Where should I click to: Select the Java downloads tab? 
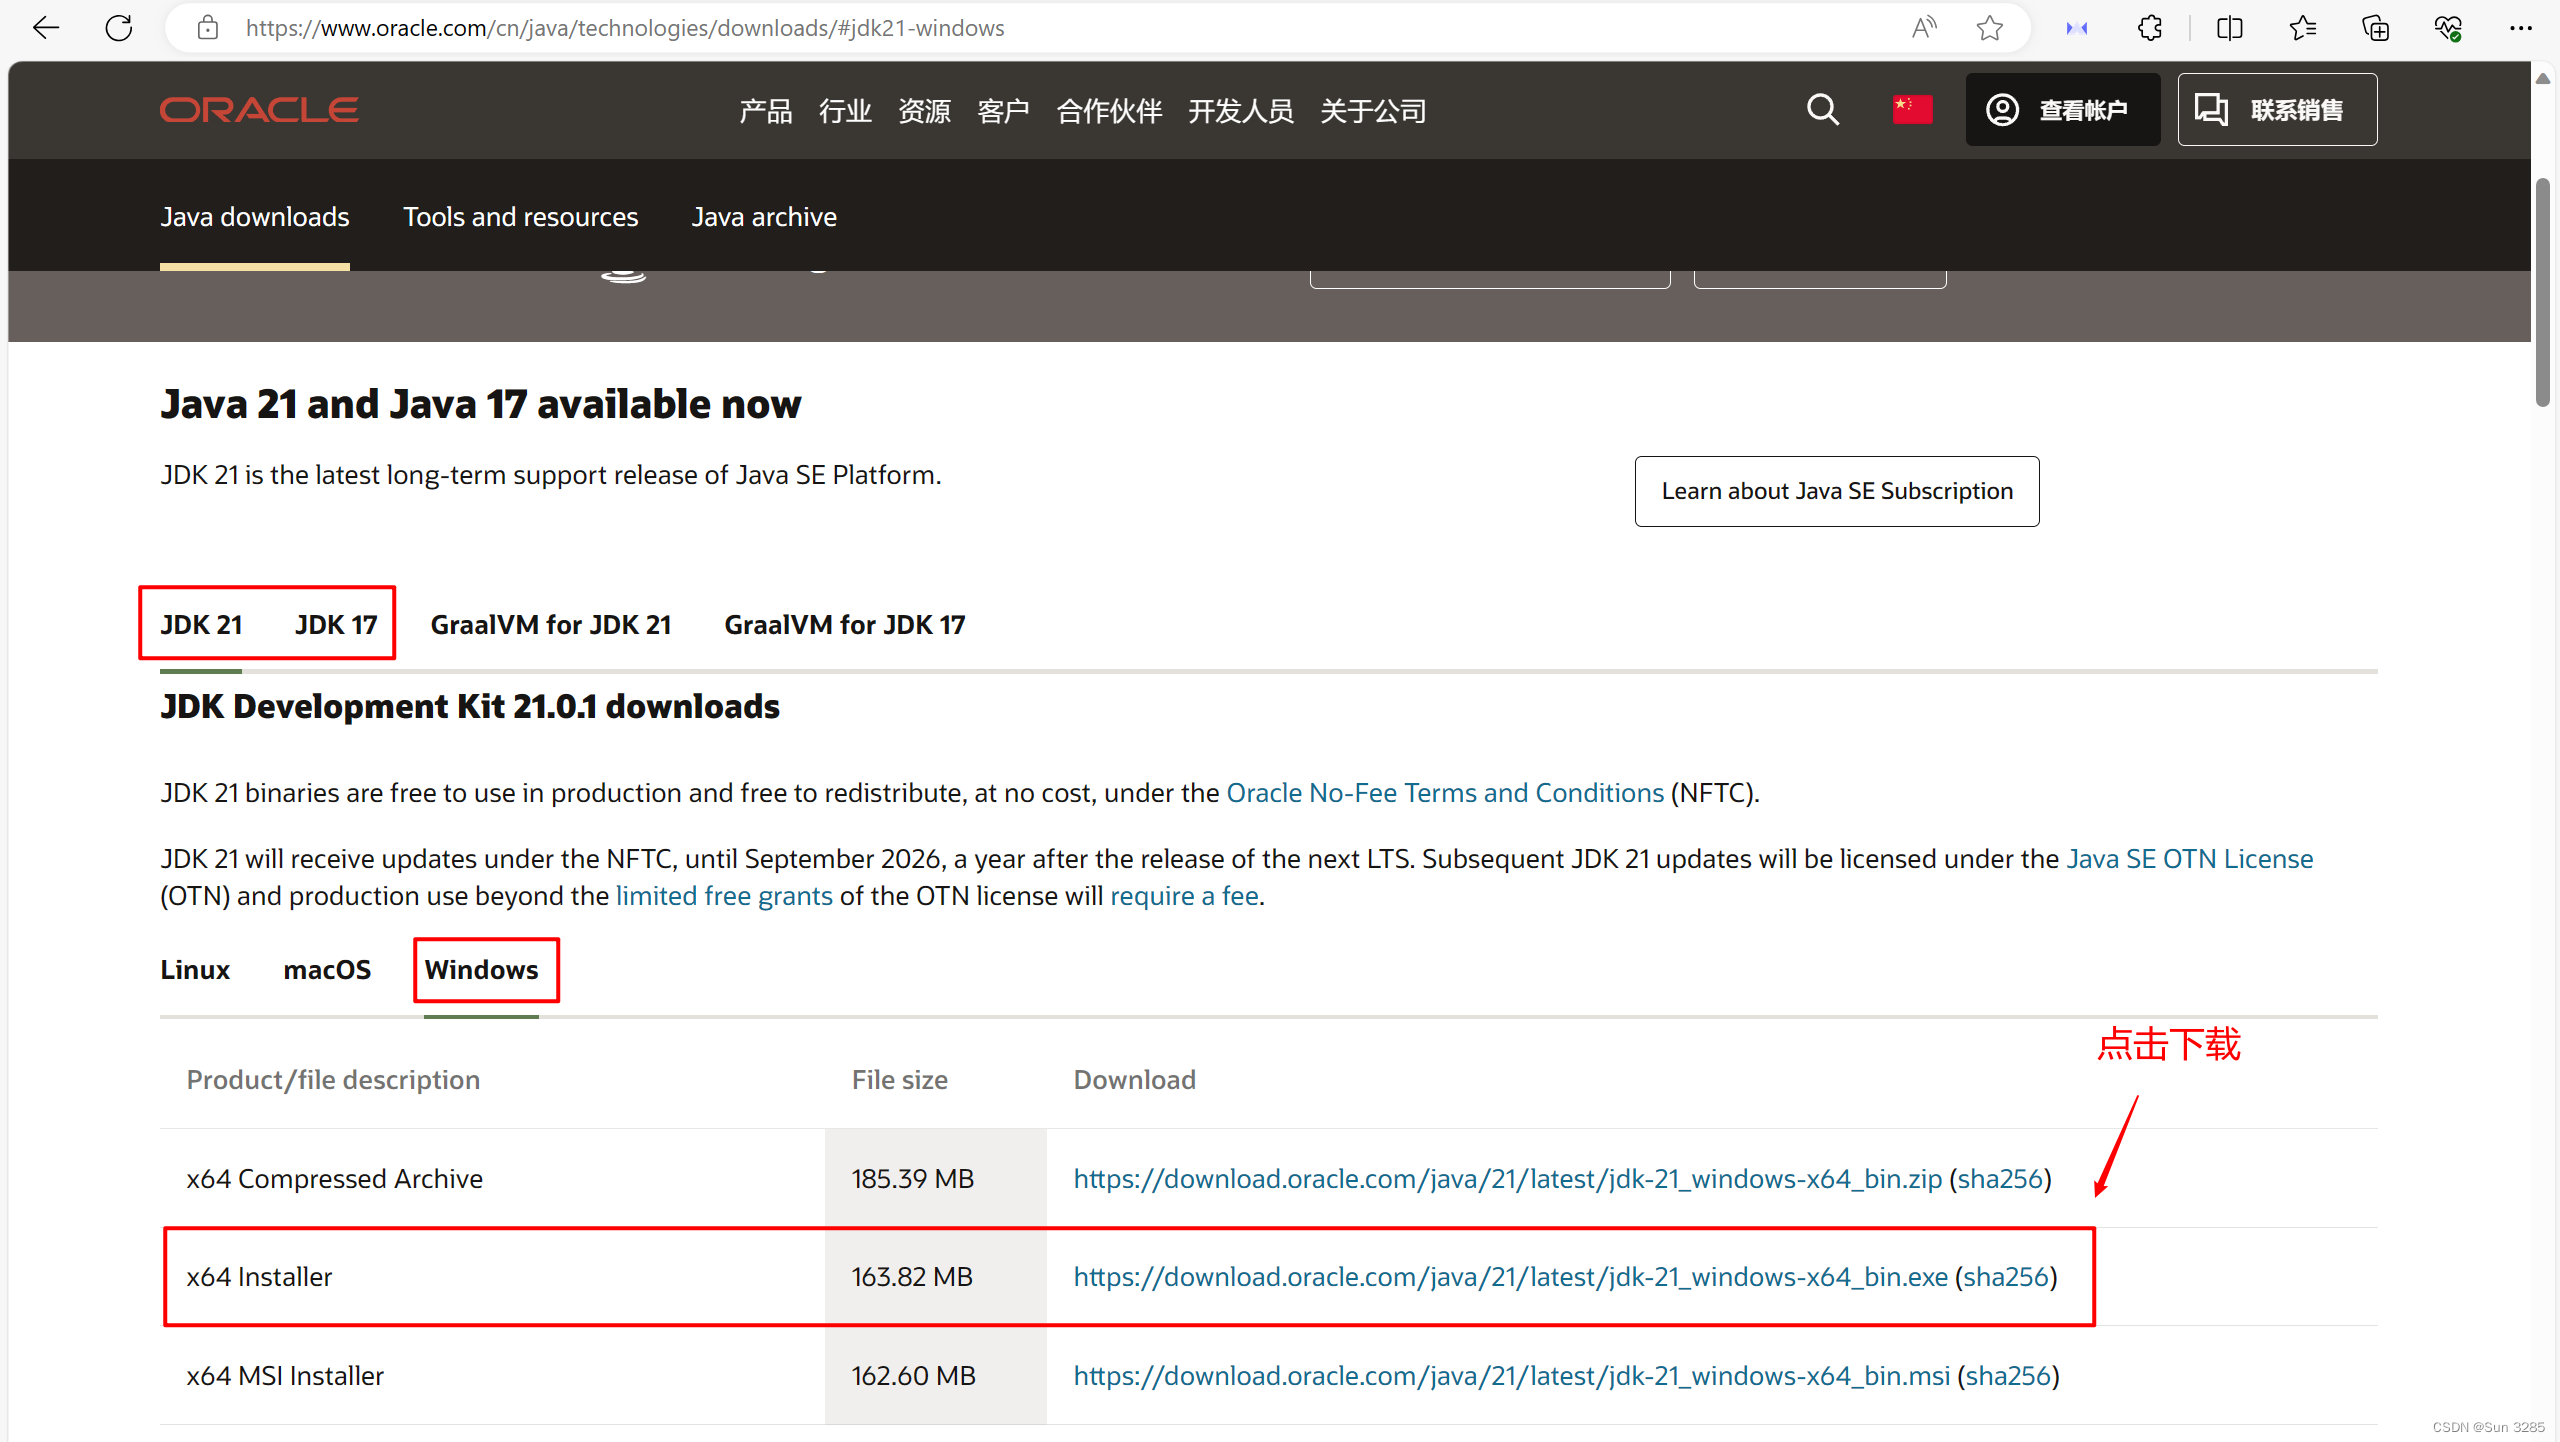tap(255, 217)
